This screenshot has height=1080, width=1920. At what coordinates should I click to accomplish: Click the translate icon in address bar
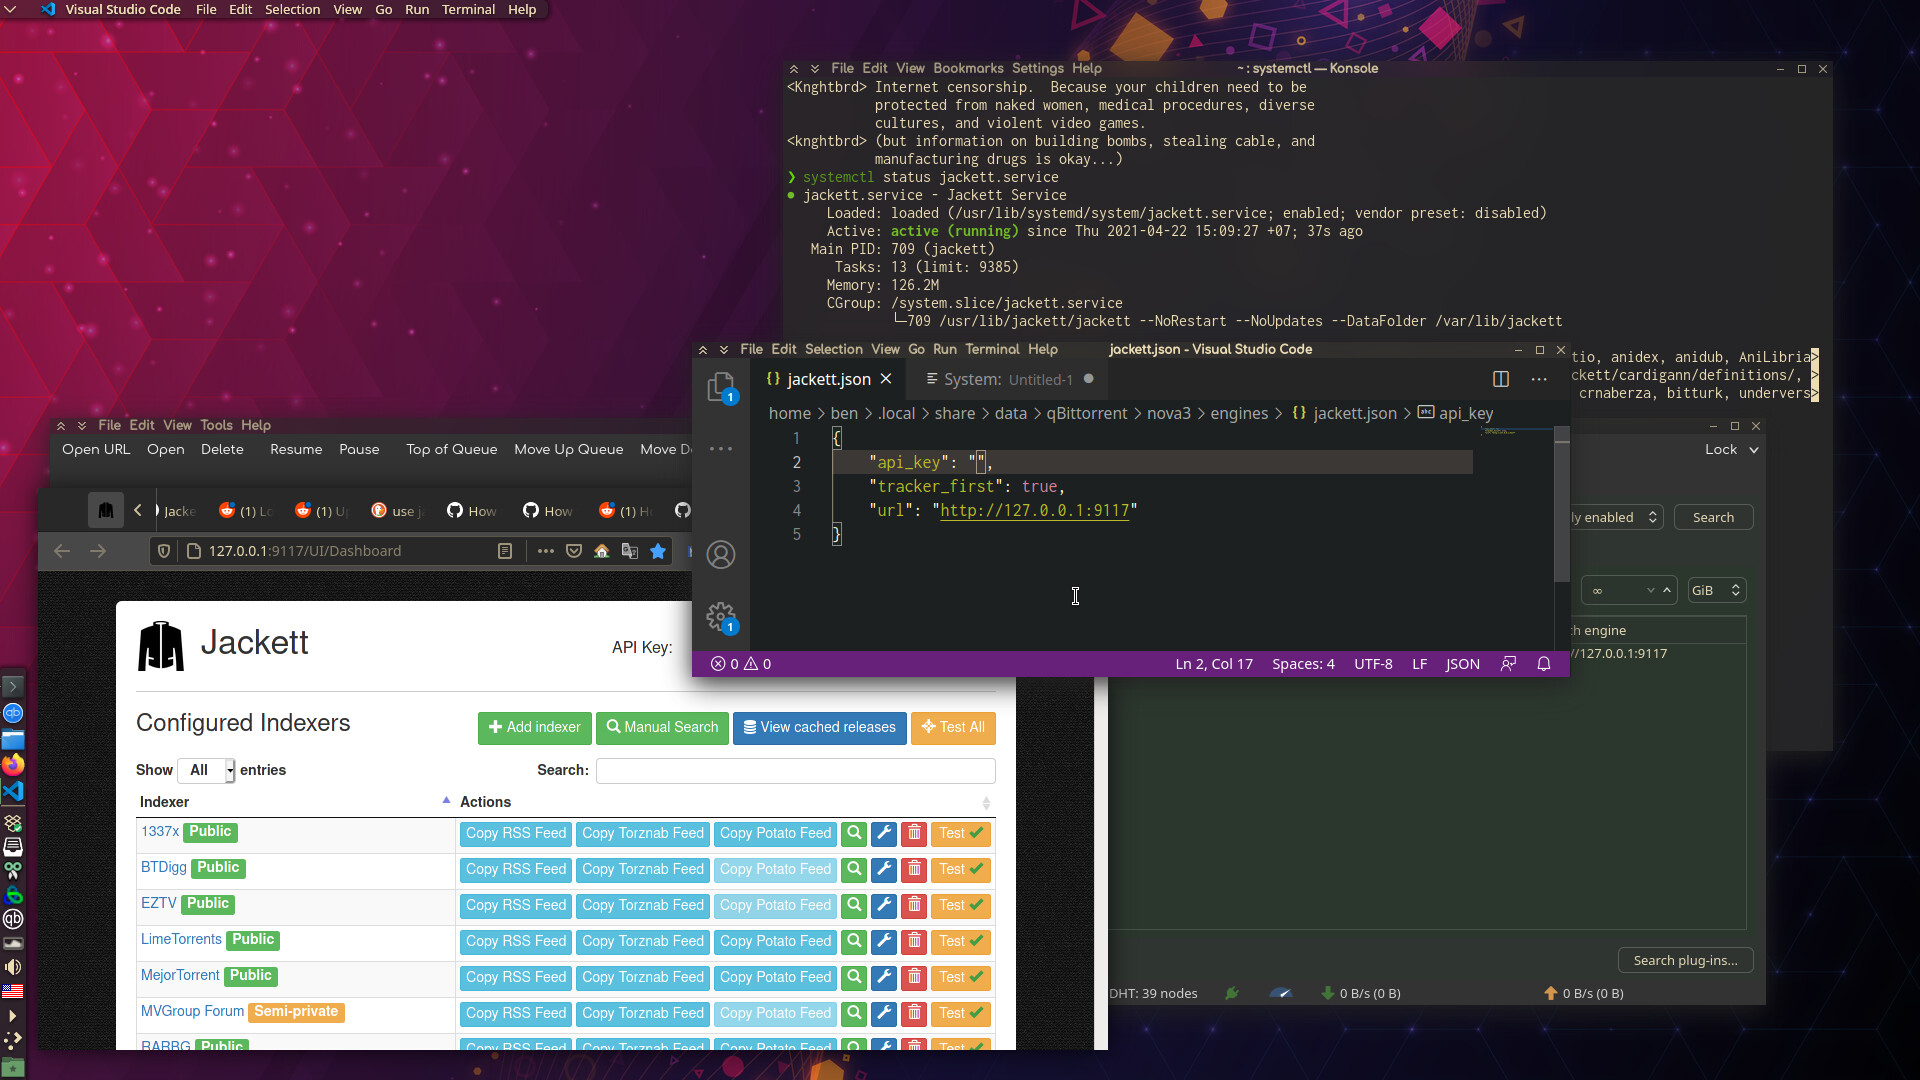coord(630,551)
